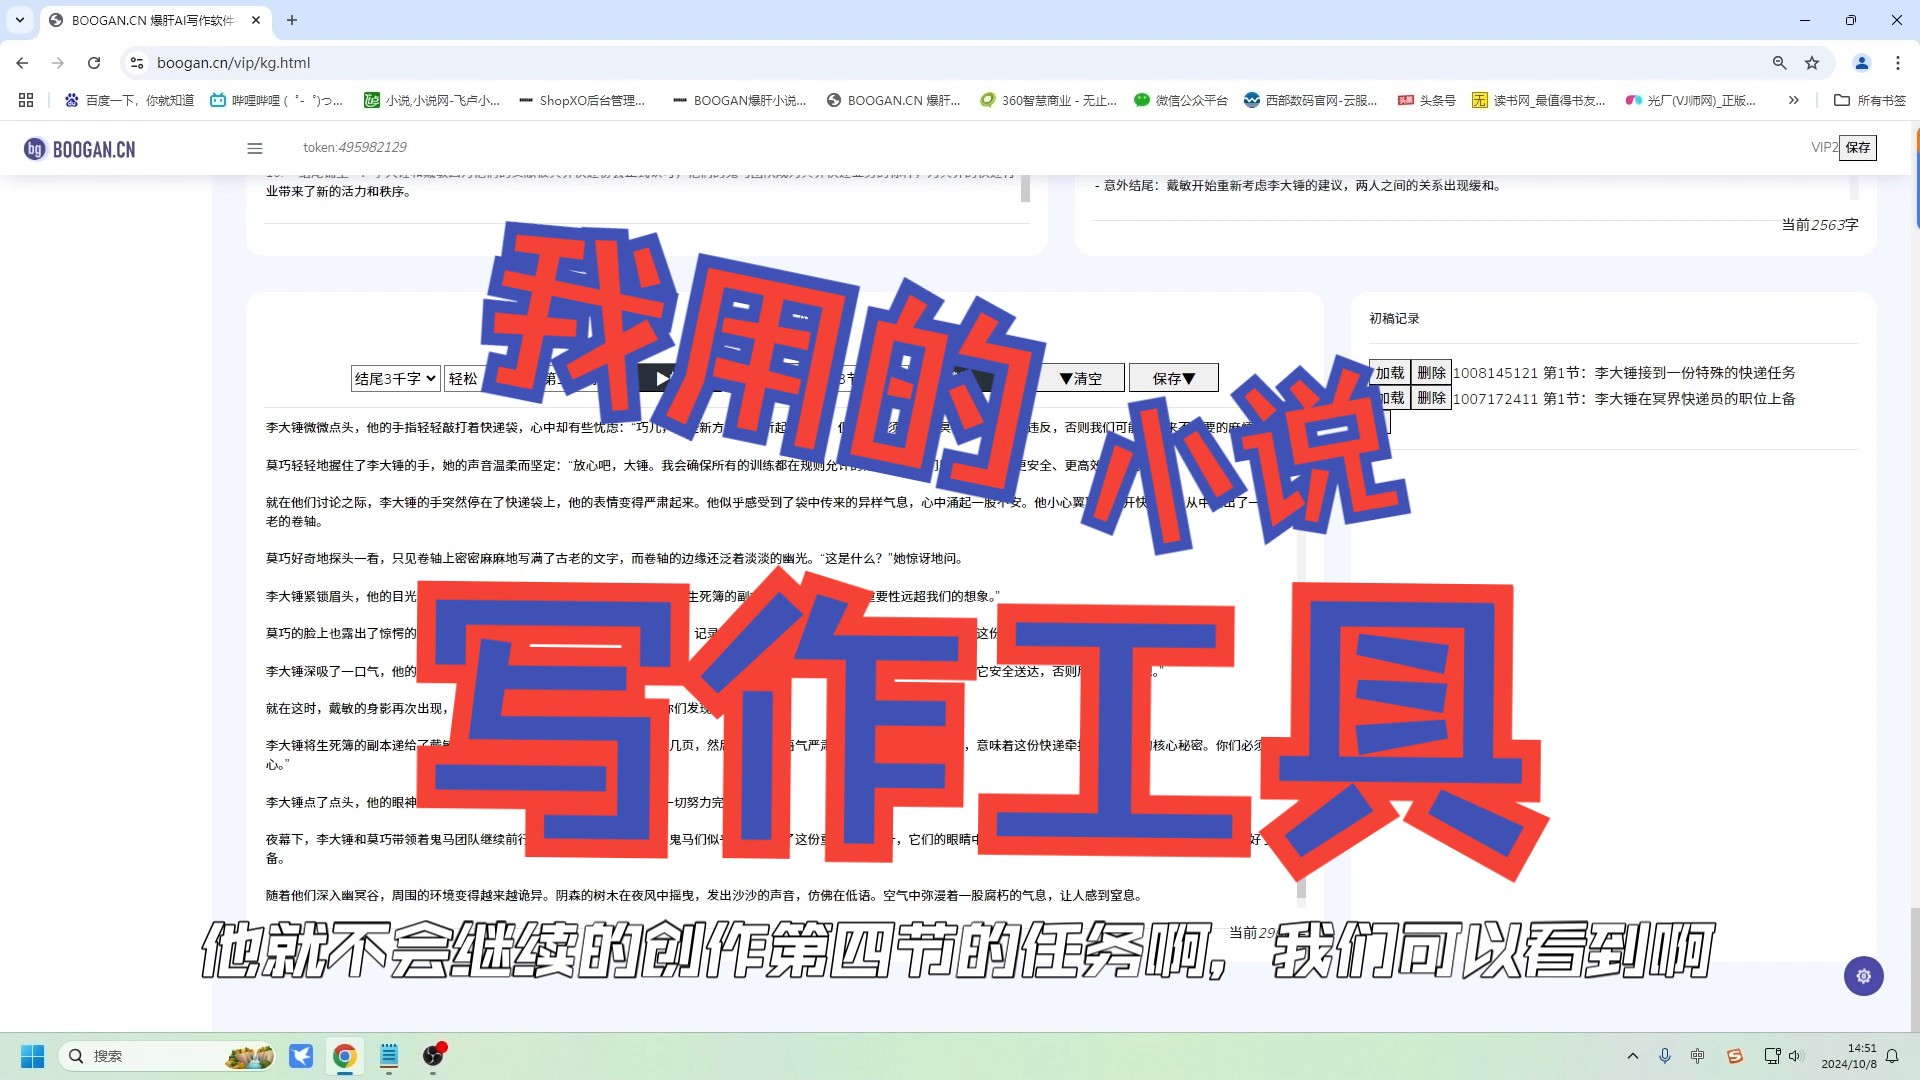Open the OBS recorder icon in taskbar
The width and height of the screenshot is (1920, 1080).
click(433, 1056)
